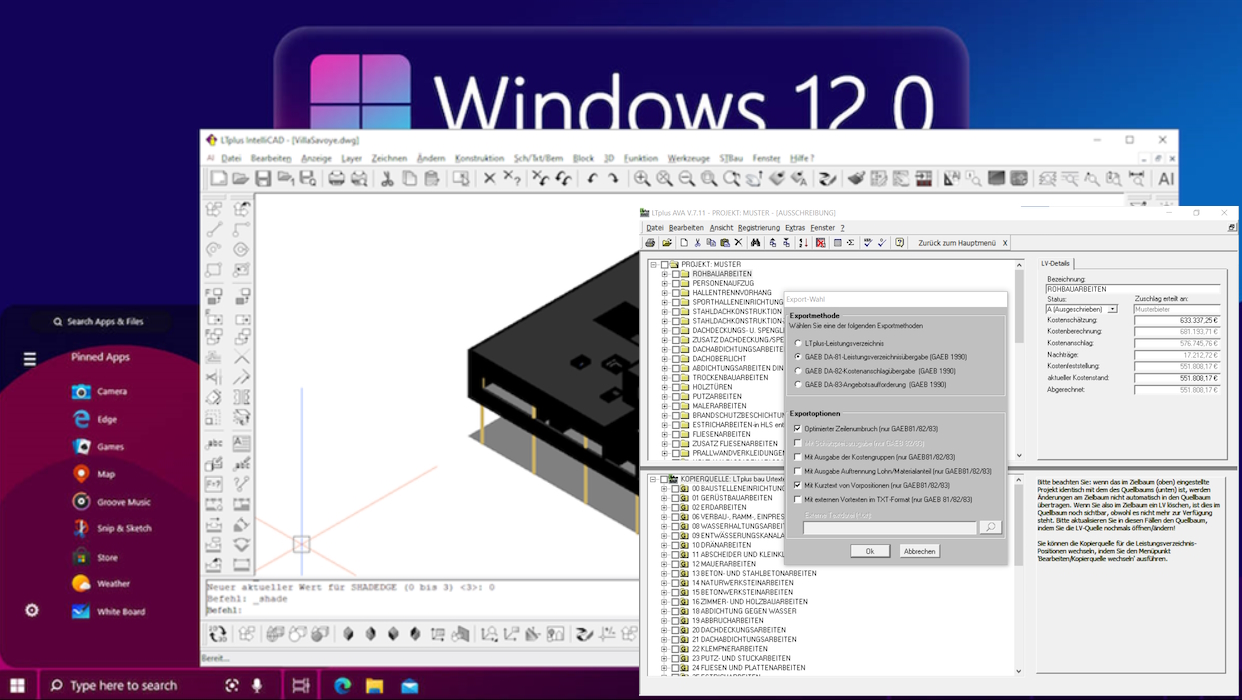1242x700 pixels.
Task: Click the Zoom in magnifier with plus in IntelliCAD
Action: (x=642, y=179)
